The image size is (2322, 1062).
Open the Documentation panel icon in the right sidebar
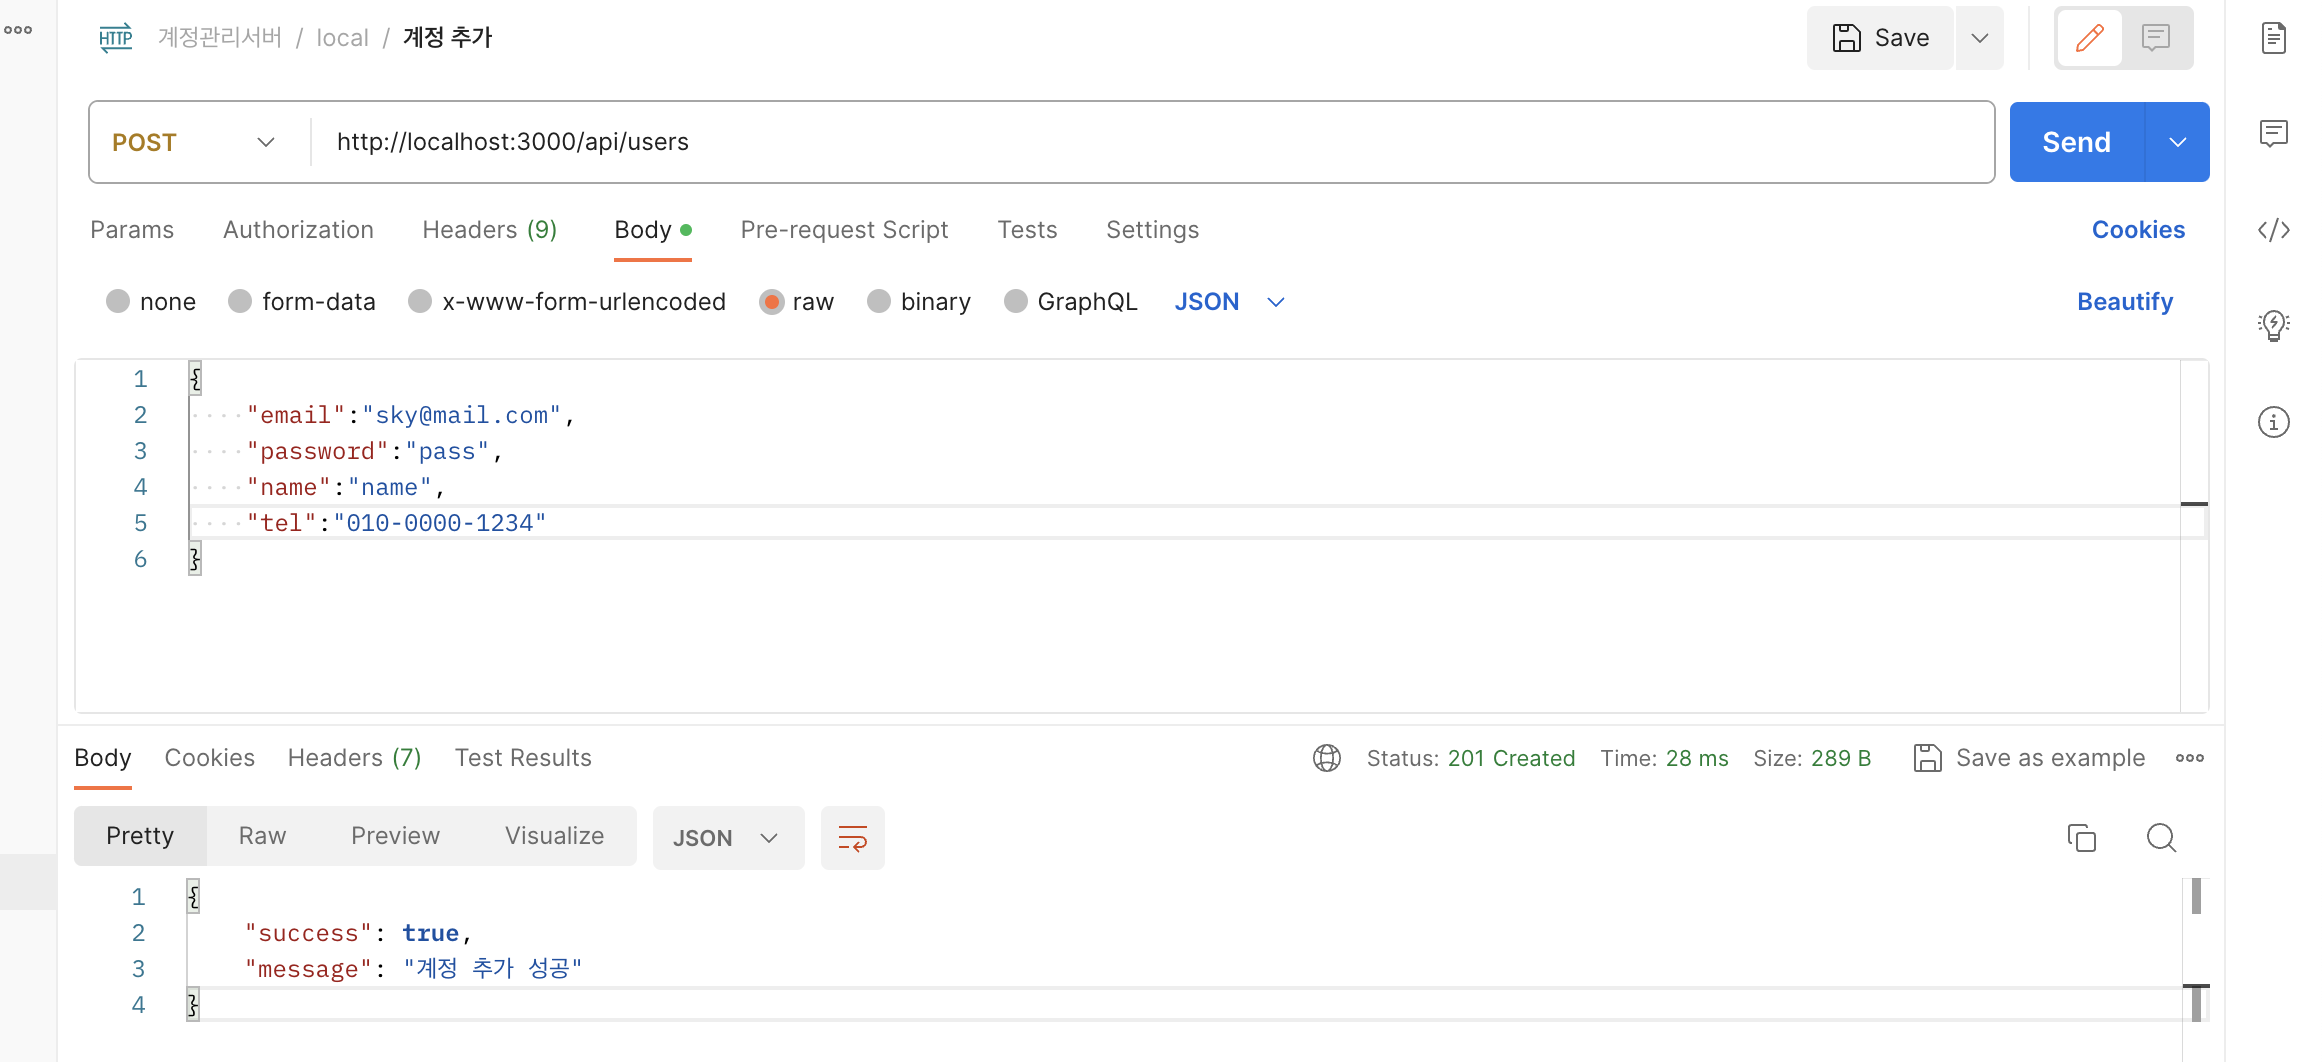[x=2274, y=38]
